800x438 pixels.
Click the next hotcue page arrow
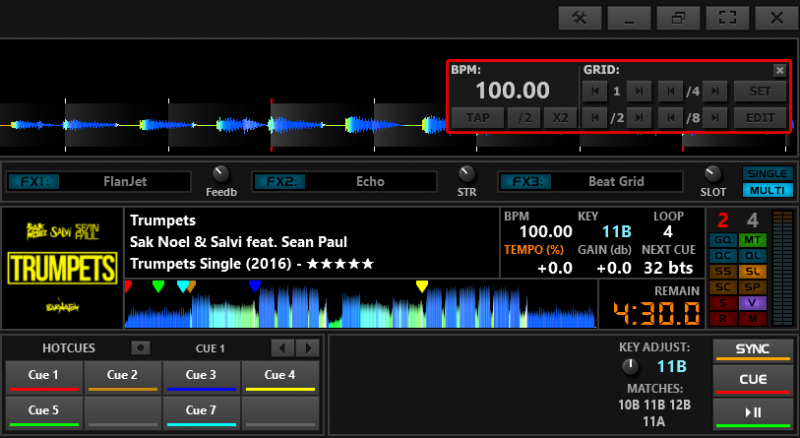tap(308, 348)
